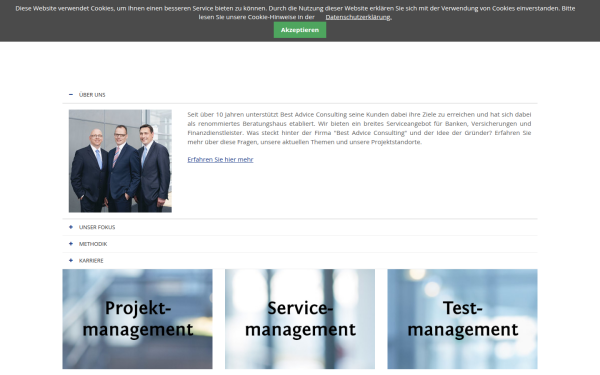Image resolution: width=600 pixels, height=375 pixels.
Task: Expand Karriere plus icon
Action: click(71, 261)
